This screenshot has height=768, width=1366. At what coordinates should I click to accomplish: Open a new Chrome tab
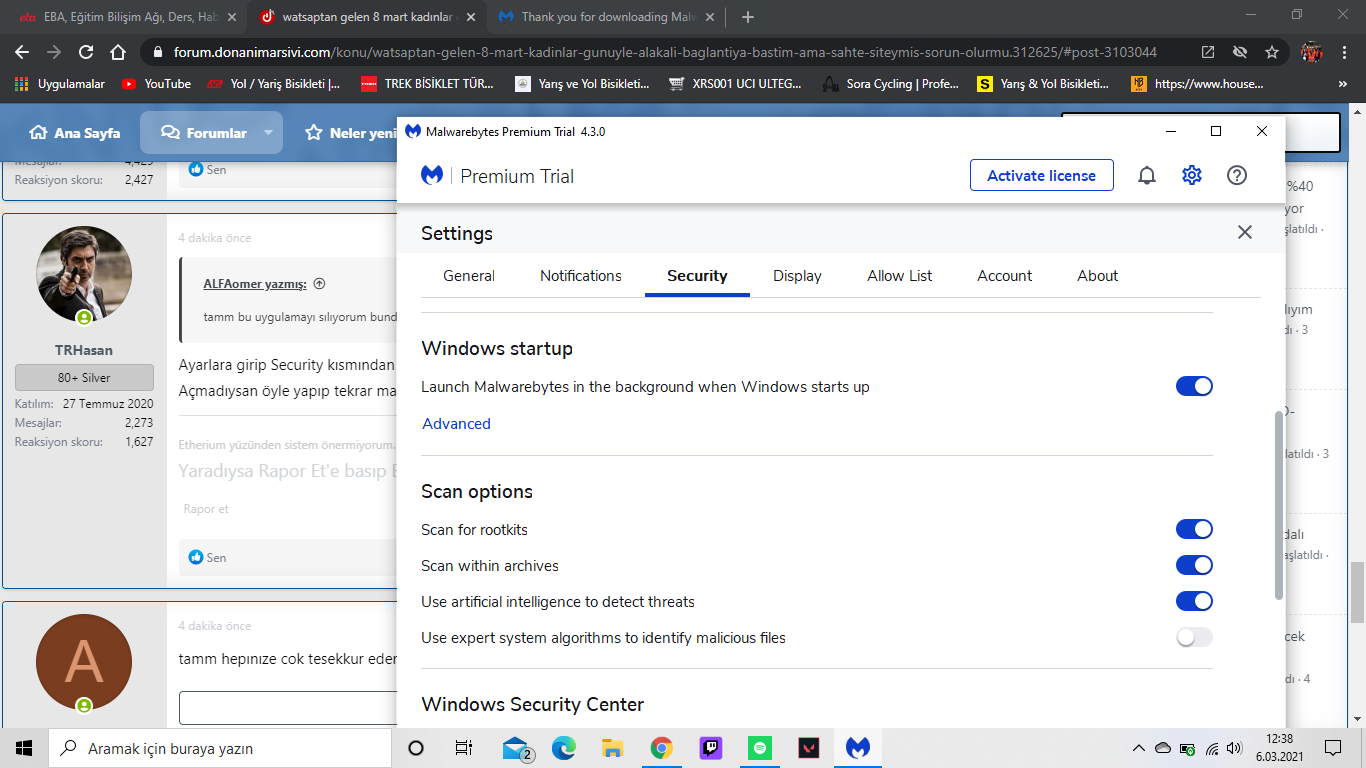coord(748,17)
